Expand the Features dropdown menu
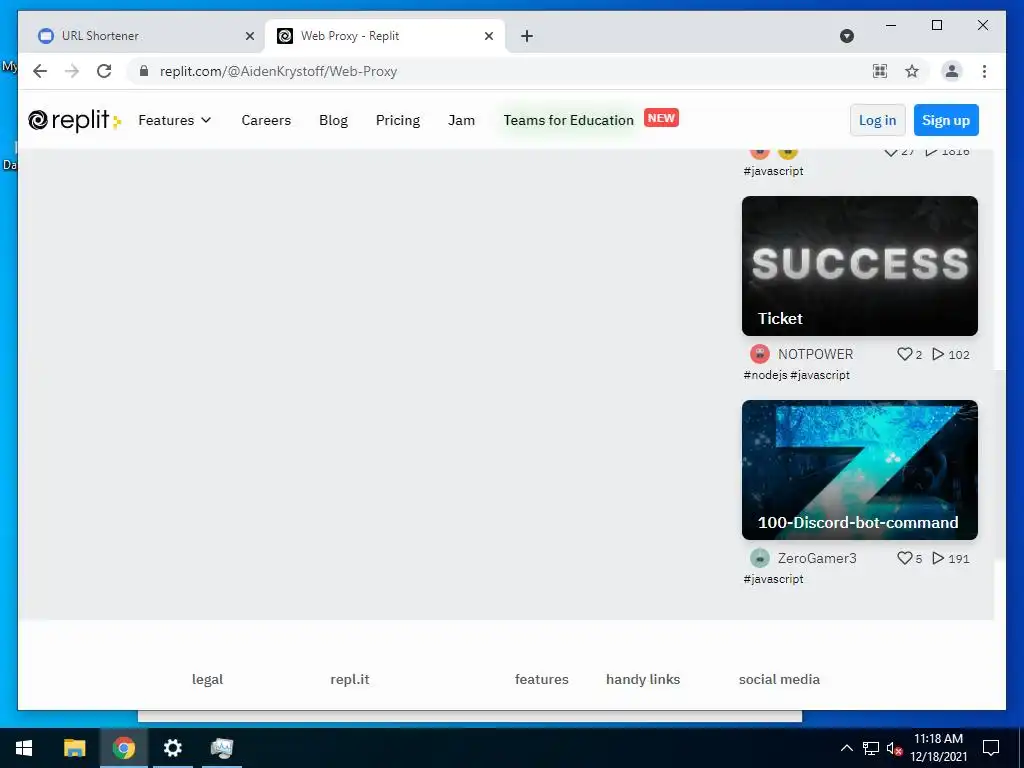The height and width of the screenshot is (768, 1024). (174, 120)
